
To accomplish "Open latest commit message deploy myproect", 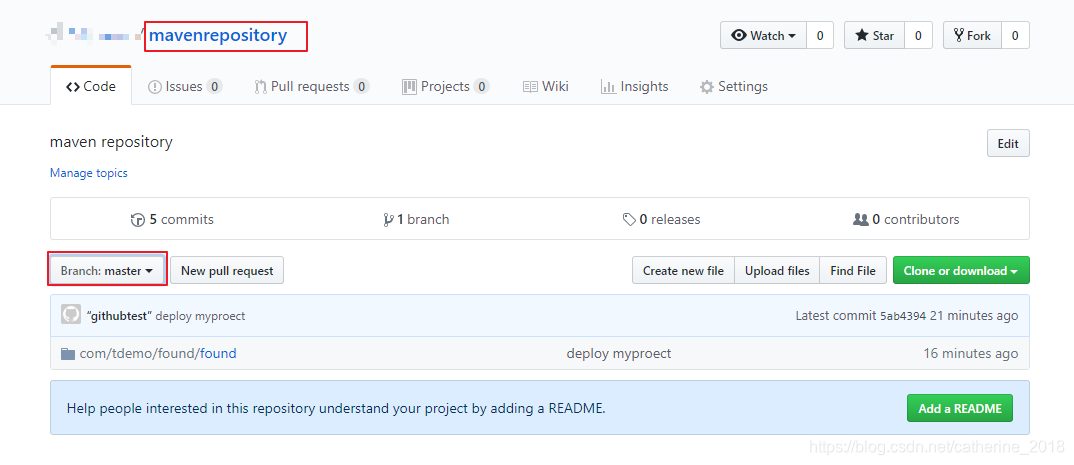I will [x=201, y=316].
